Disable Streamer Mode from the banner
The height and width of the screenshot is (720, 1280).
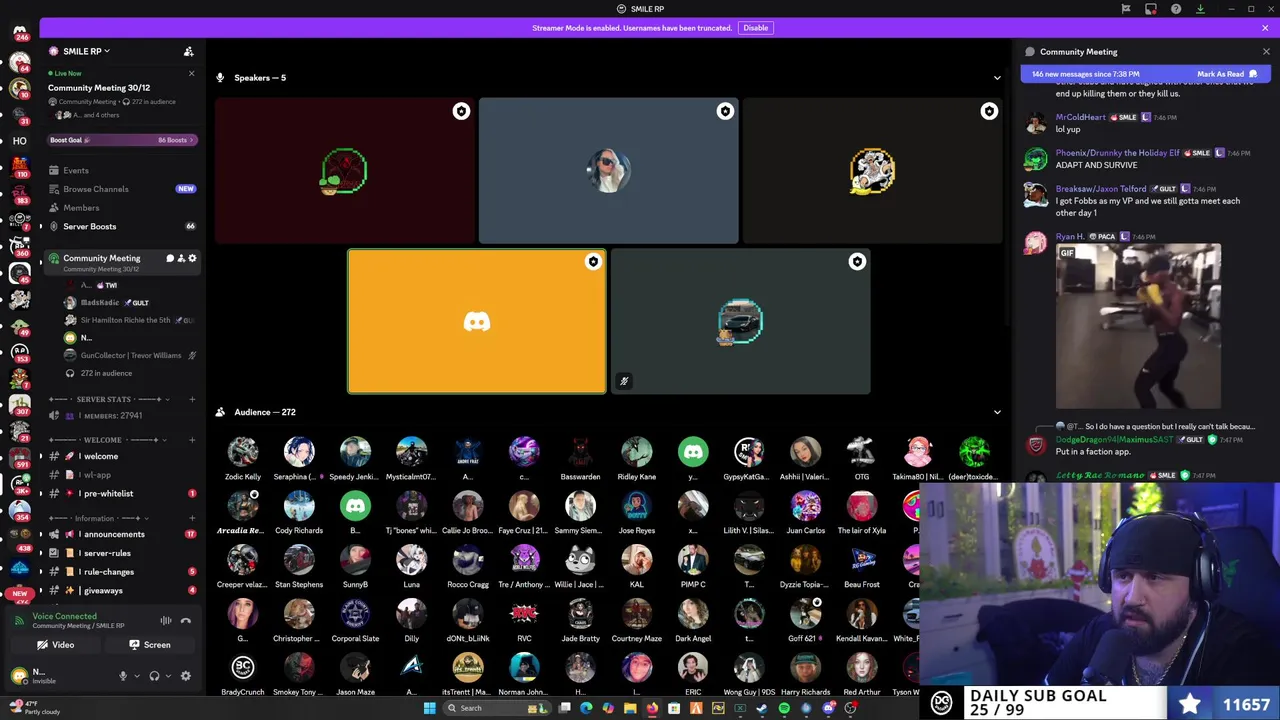pyautogui.click(x=756, y=28)
